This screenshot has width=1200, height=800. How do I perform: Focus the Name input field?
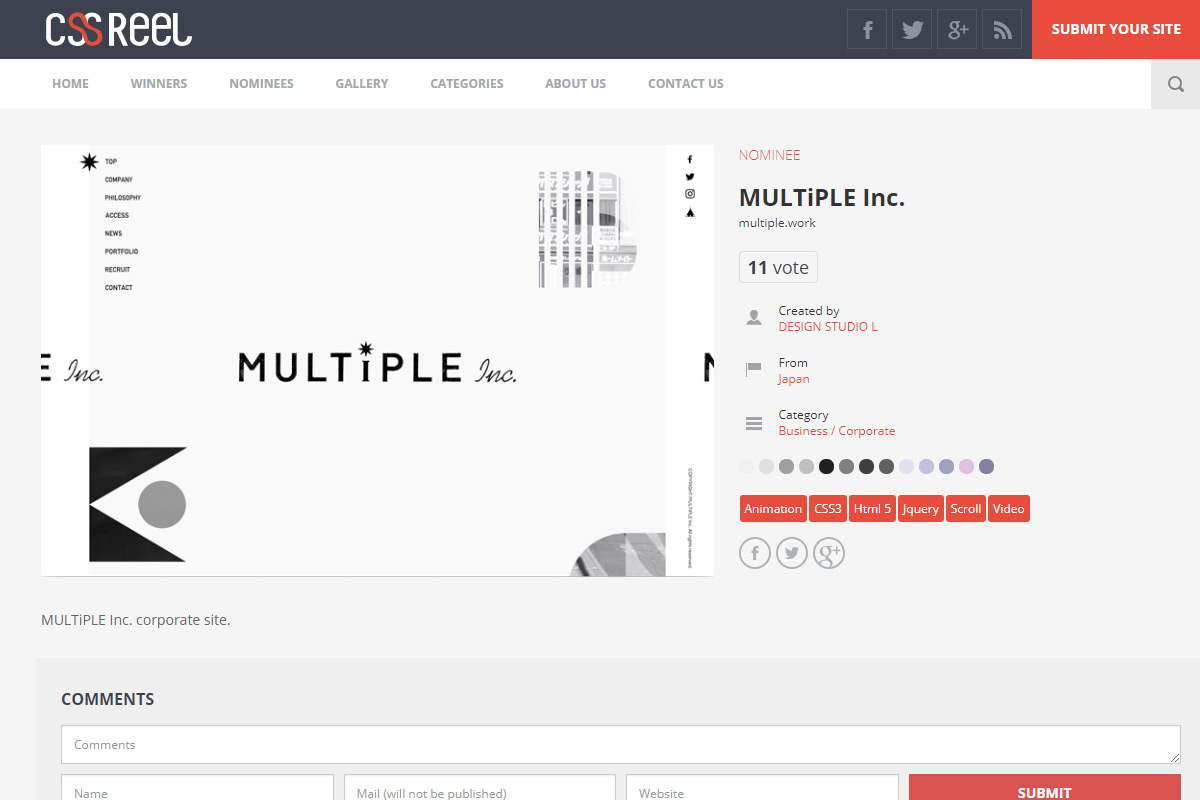coord(197,788)
